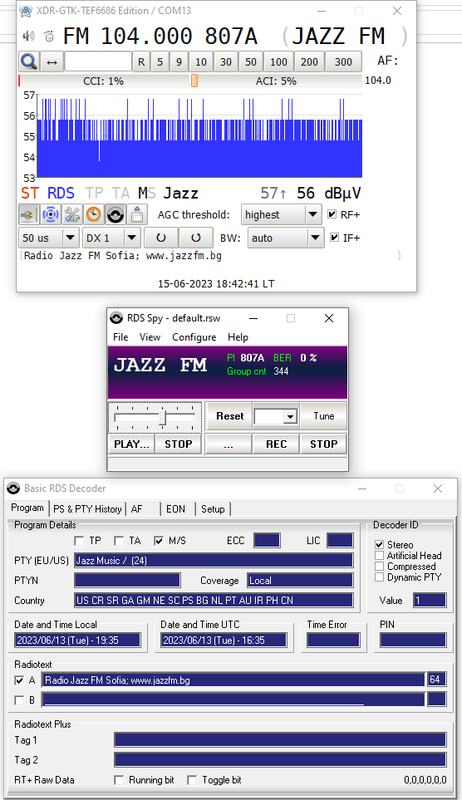Toggle the RDS Spy eye icon button

[x=115, y=215]
